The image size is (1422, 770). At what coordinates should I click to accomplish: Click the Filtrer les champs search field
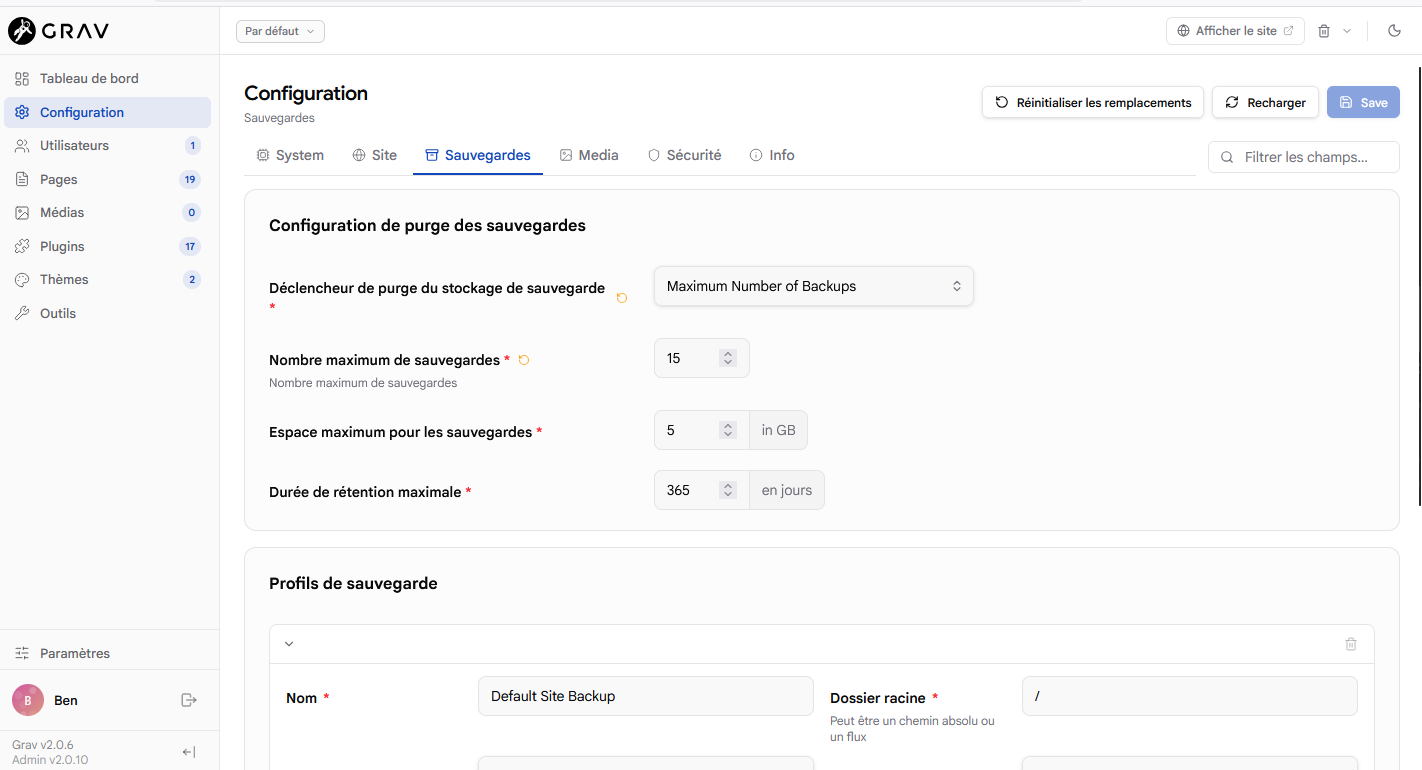point(1304,157)
